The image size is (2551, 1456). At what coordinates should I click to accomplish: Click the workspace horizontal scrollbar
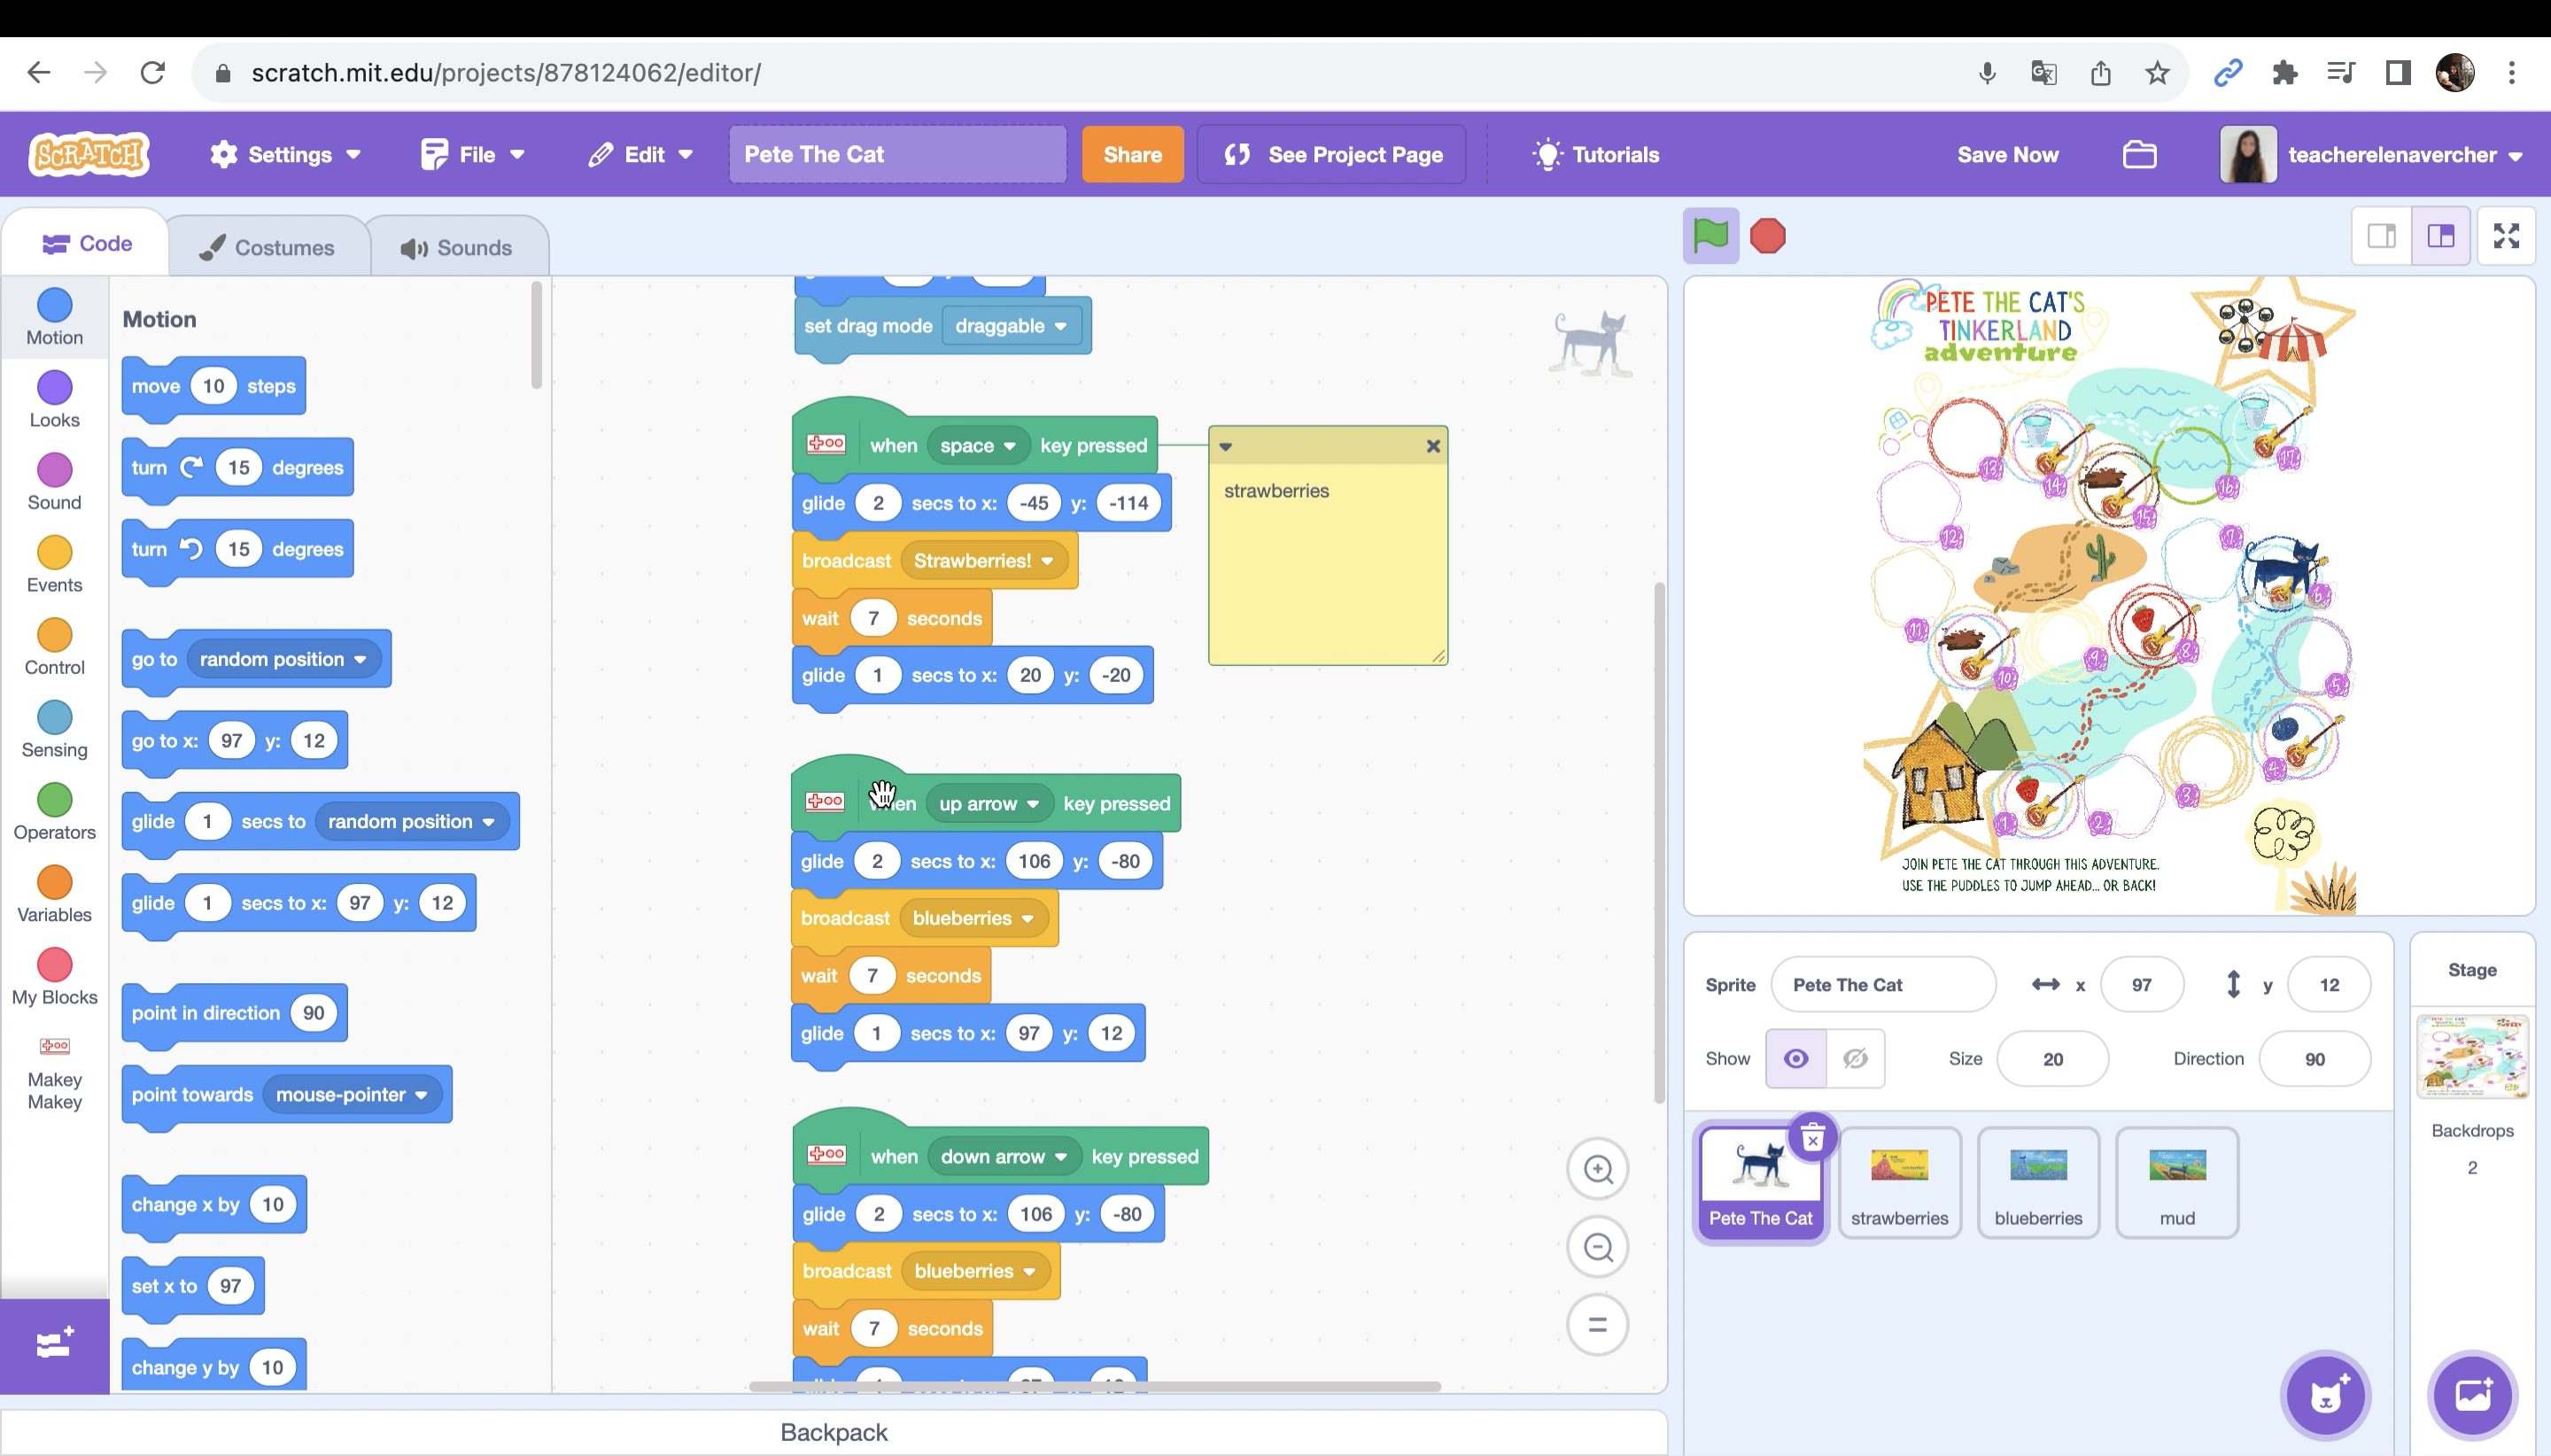tap(1095, 1387)
